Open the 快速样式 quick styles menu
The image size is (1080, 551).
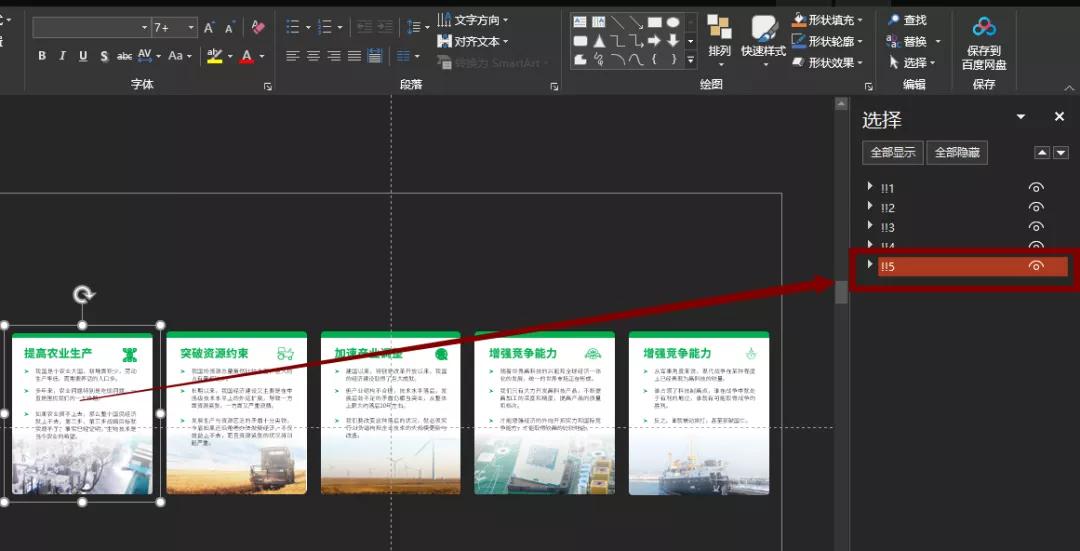coord(763,38)
